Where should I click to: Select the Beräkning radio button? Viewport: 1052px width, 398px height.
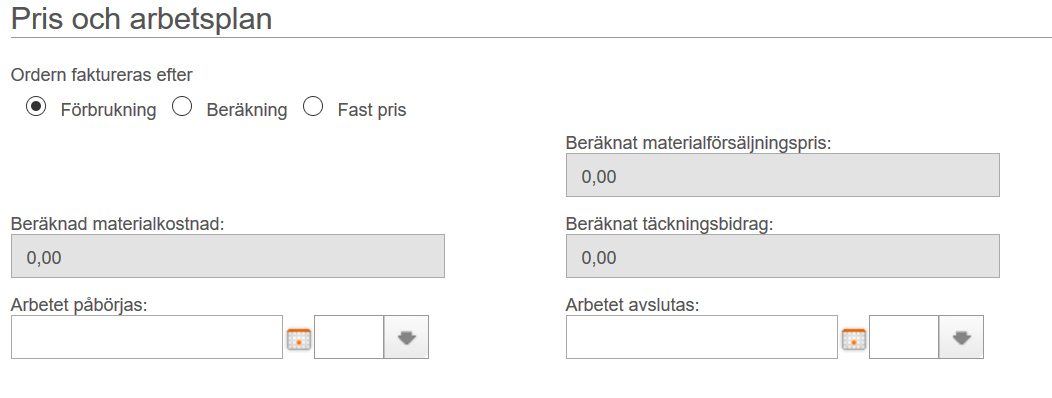click(x=182, y=107)
